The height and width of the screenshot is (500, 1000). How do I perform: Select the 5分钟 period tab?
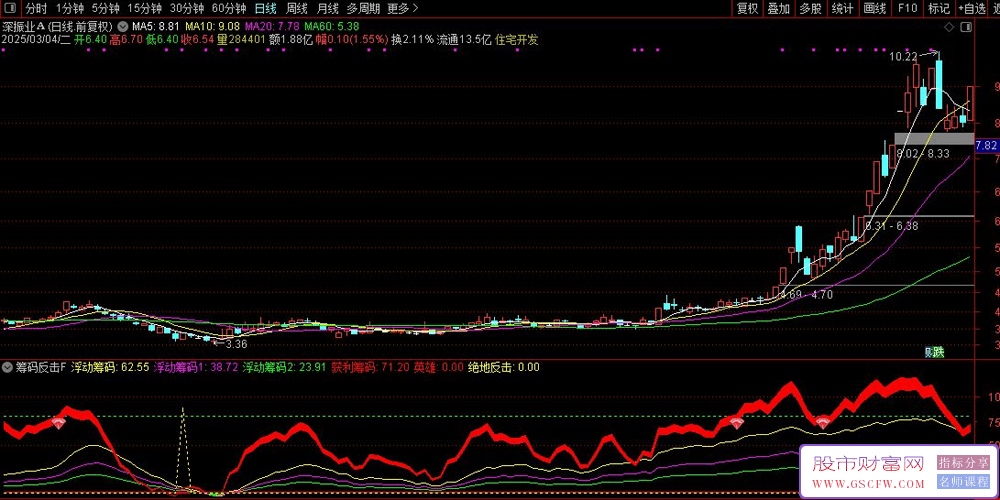[x=105, y=8]
